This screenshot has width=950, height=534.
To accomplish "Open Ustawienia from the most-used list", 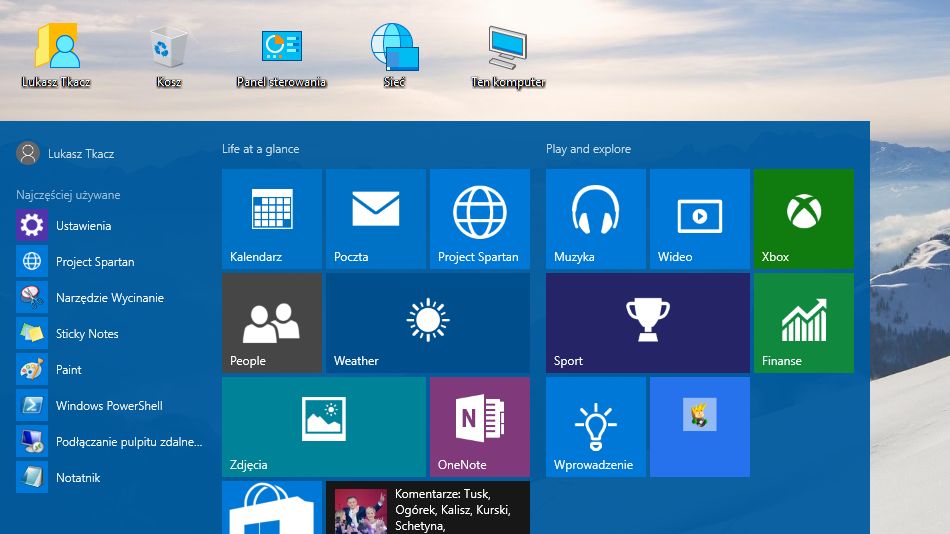I will [x=110, y=225].
